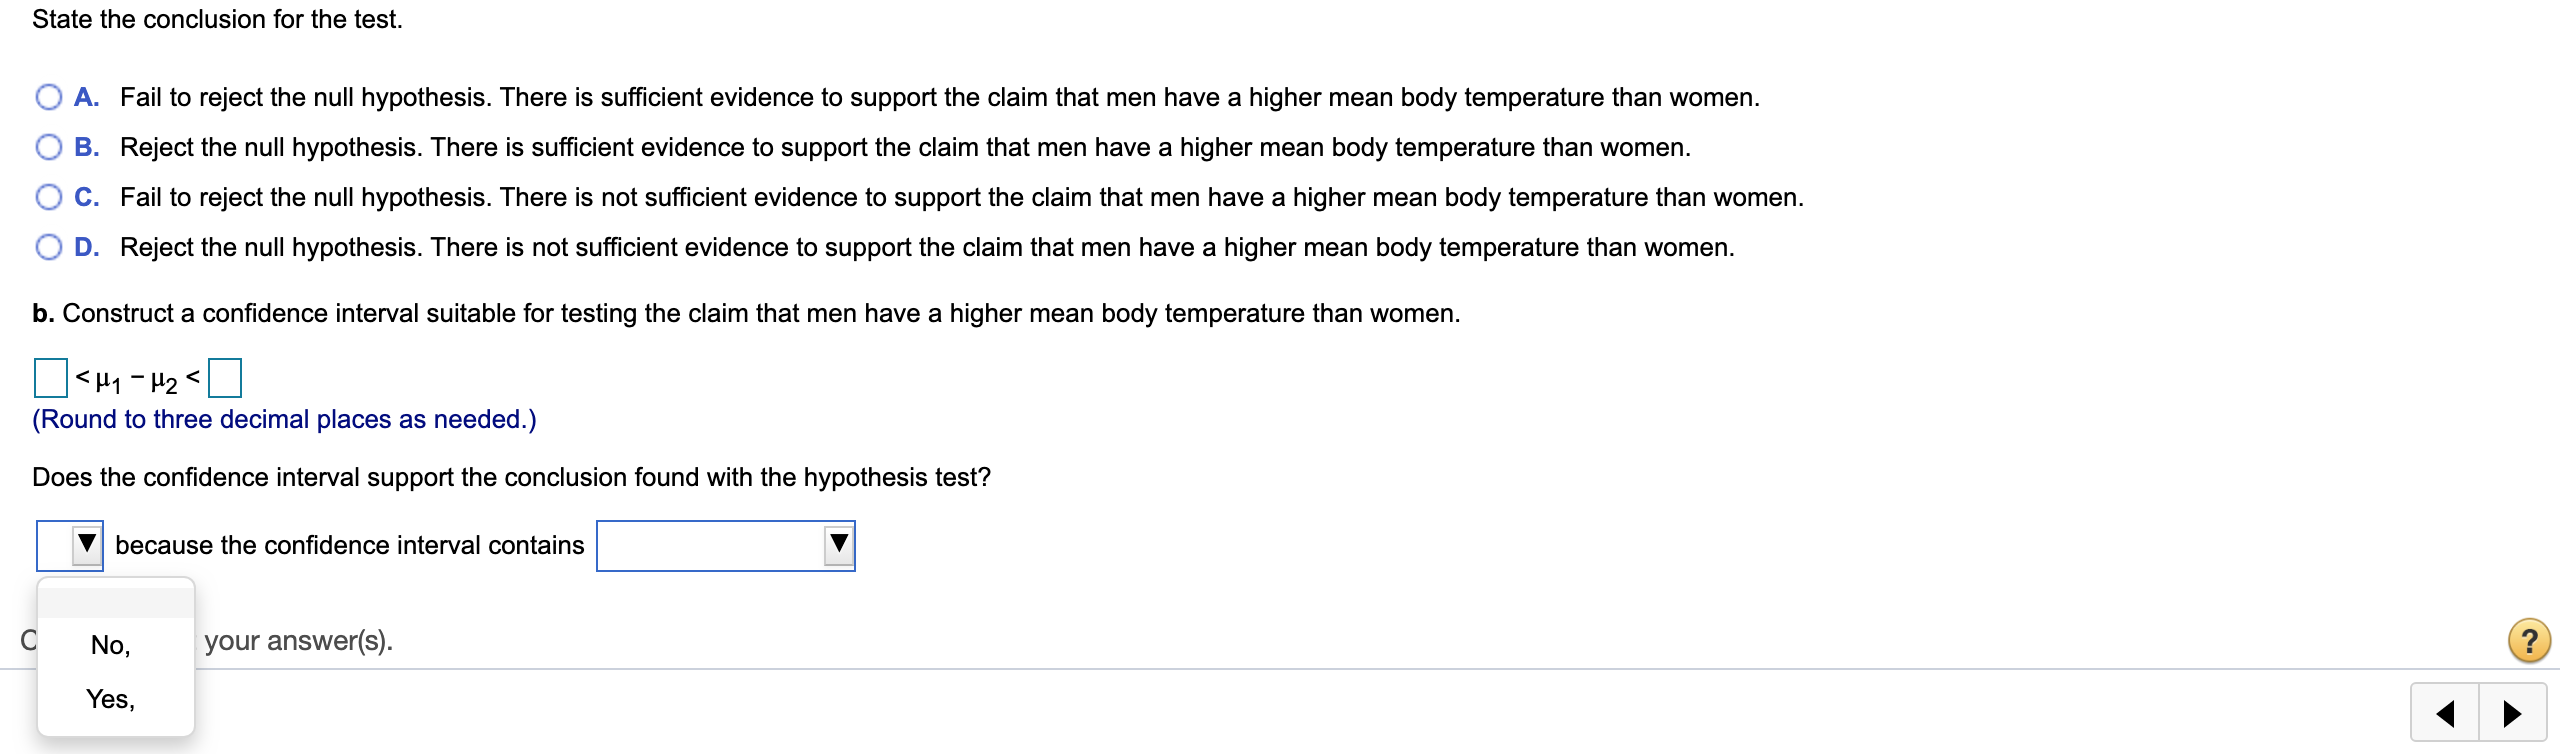Screen dimensions: 2560x754
Task: Select the radio button for option A
Action: pos(47,97)
